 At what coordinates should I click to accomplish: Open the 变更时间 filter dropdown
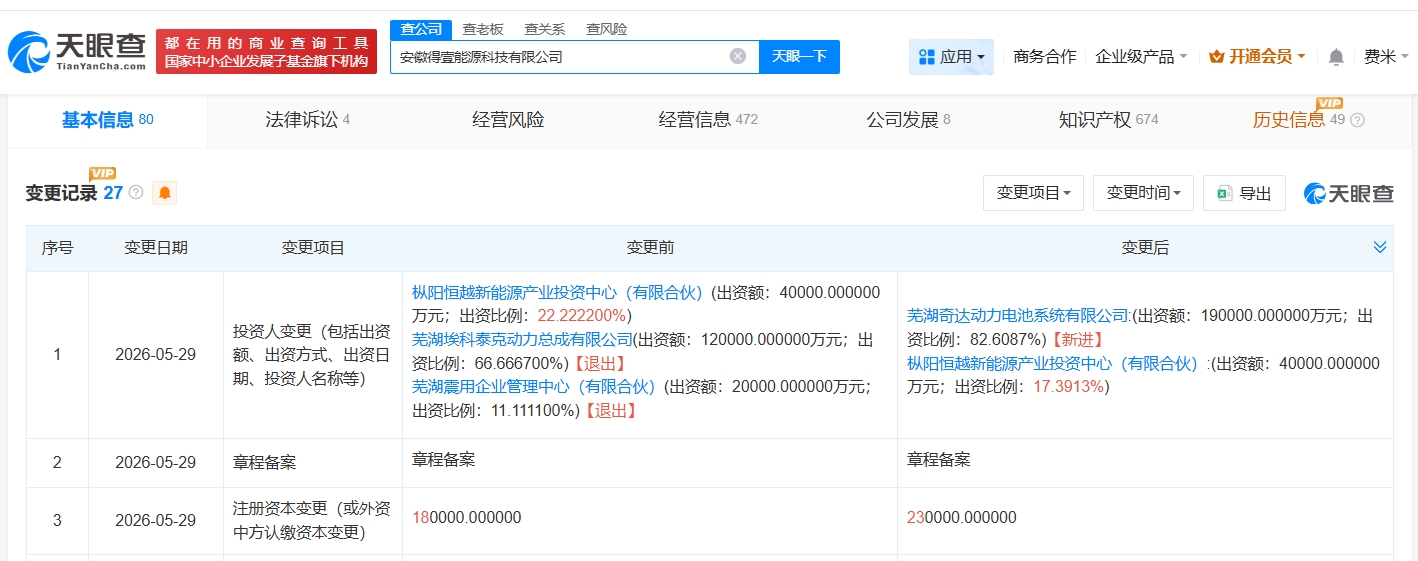[x=1143, y=193]
